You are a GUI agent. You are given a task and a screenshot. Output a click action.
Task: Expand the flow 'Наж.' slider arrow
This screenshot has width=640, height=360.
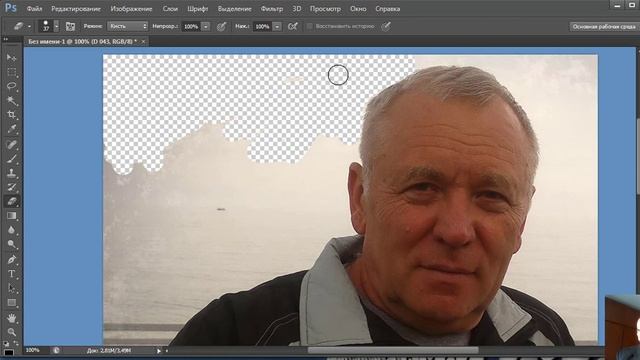pyautogui.click(x=277, y=27)
